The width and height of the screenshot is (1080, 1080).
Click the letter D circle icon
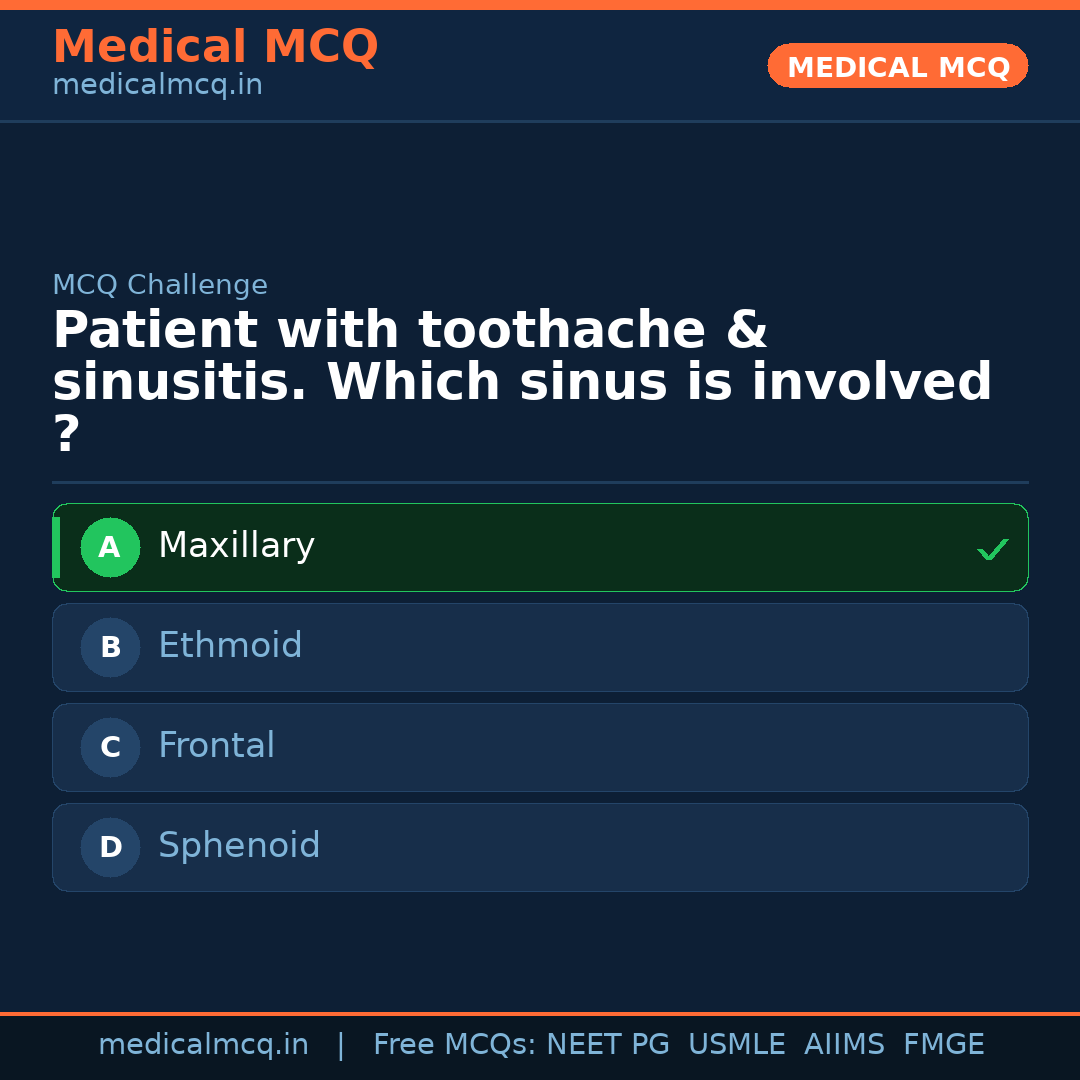coord(110,847)
